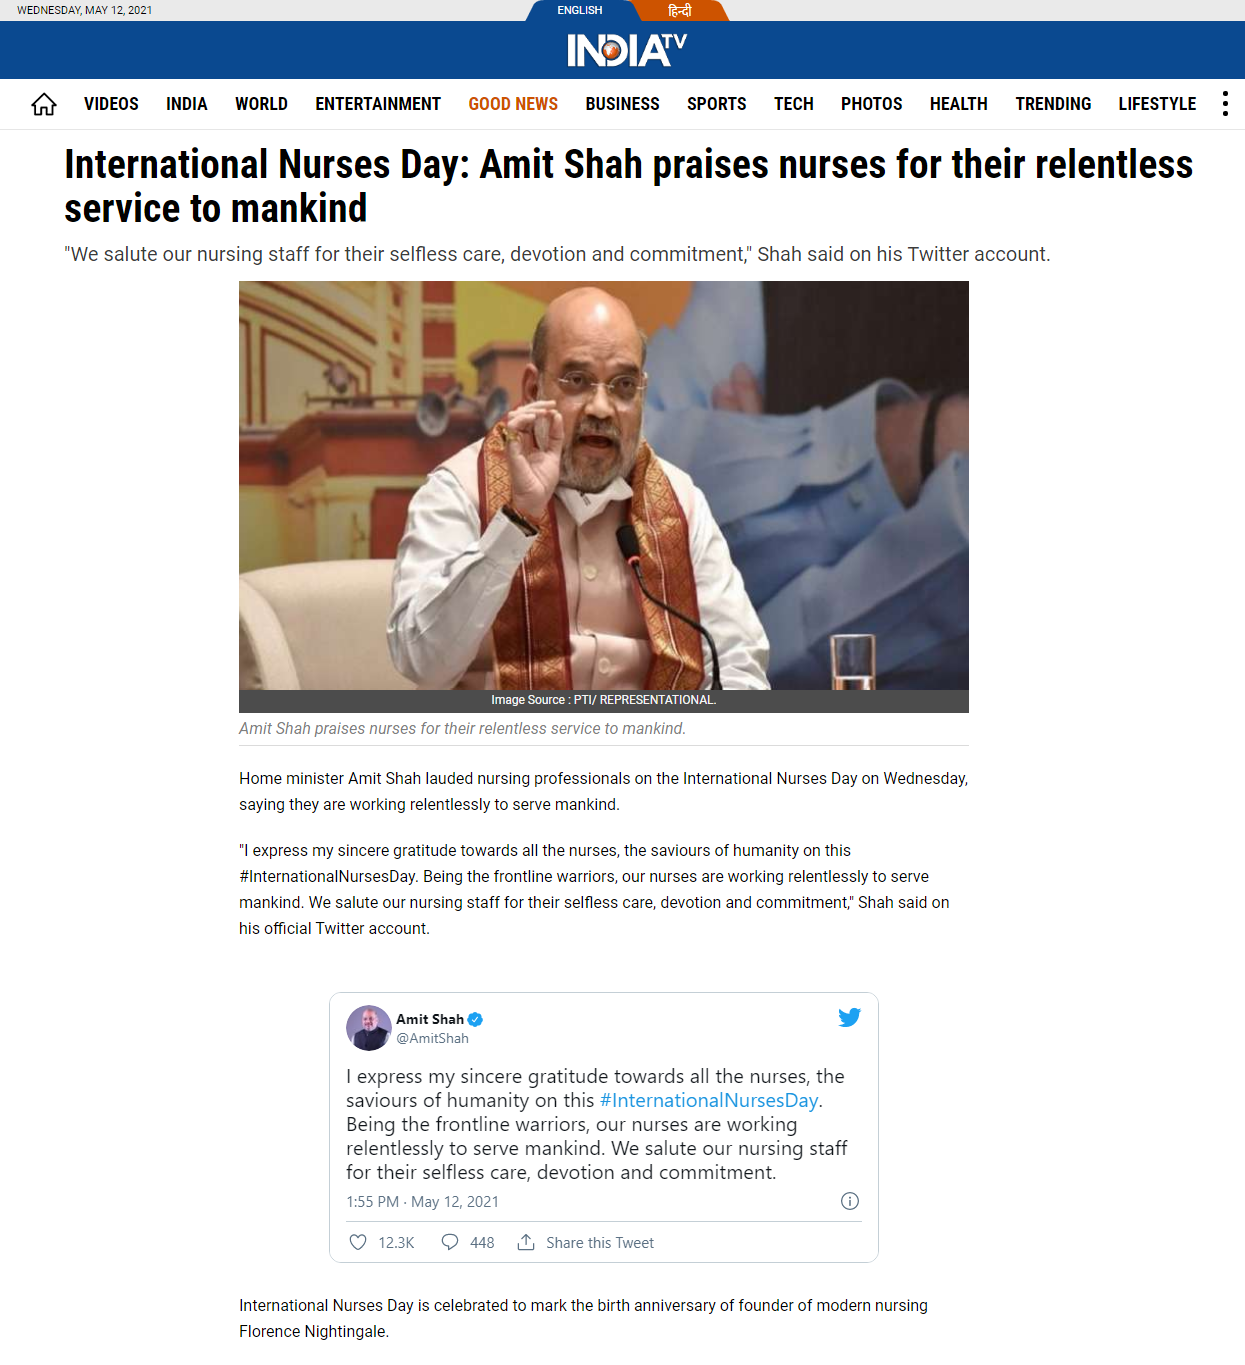Viewport: 1245px width, 1365px height.
Task: Switch language to Hindi tab
Action: 680,10
